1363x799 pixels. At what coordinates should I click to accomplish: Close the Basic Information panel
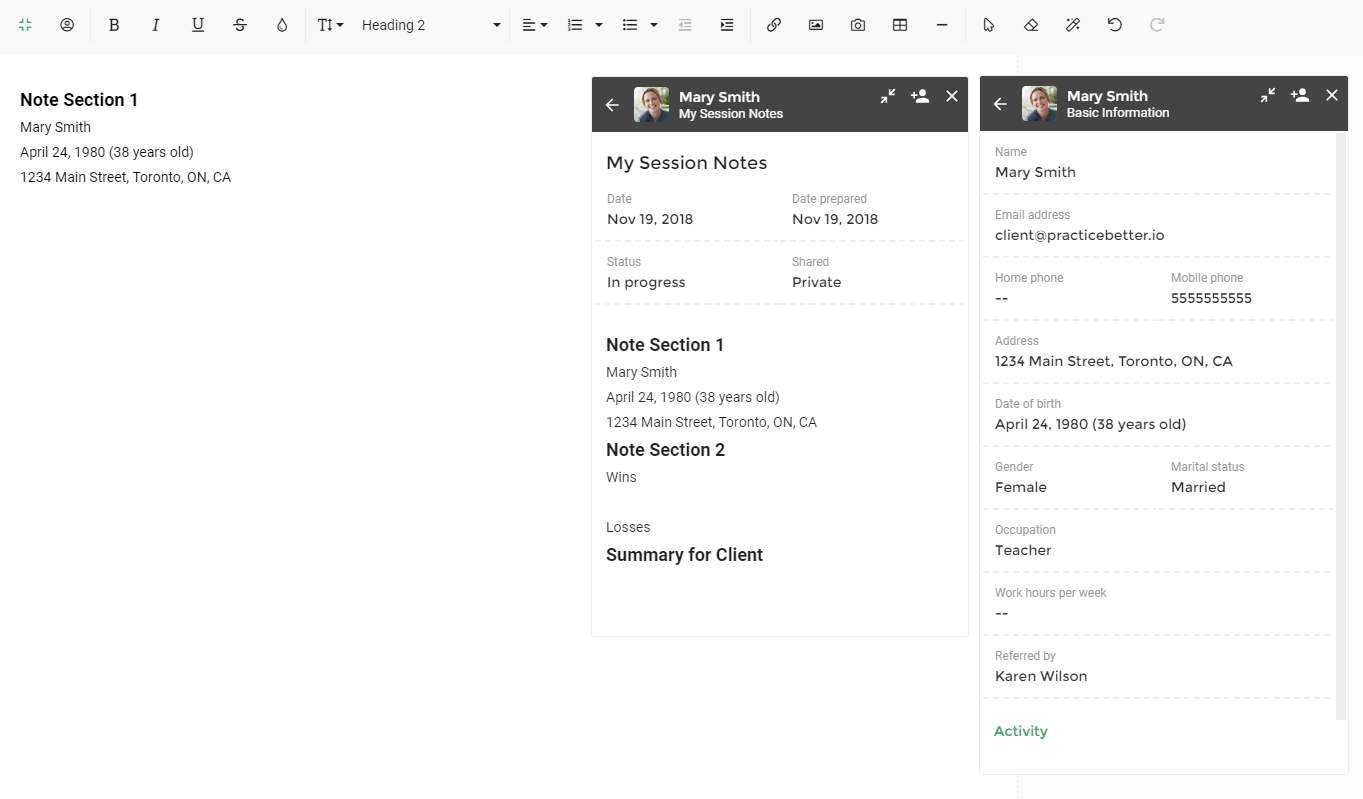(x=1332, y=95)
